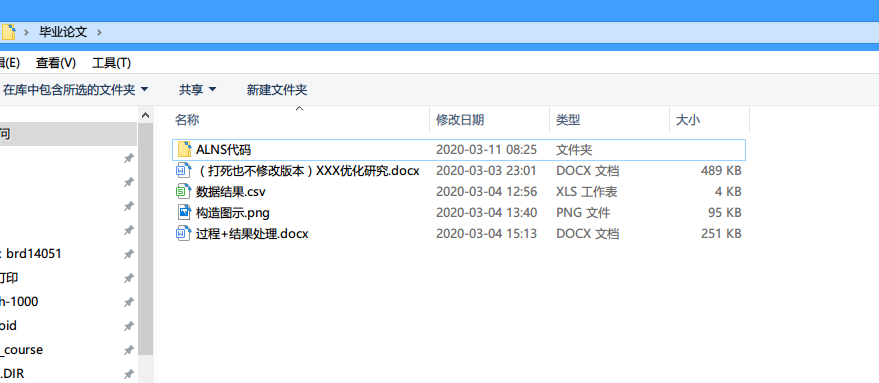Click the 95 KB size cell
Viewport: 879px width, 383px height.
pos(725,213)
